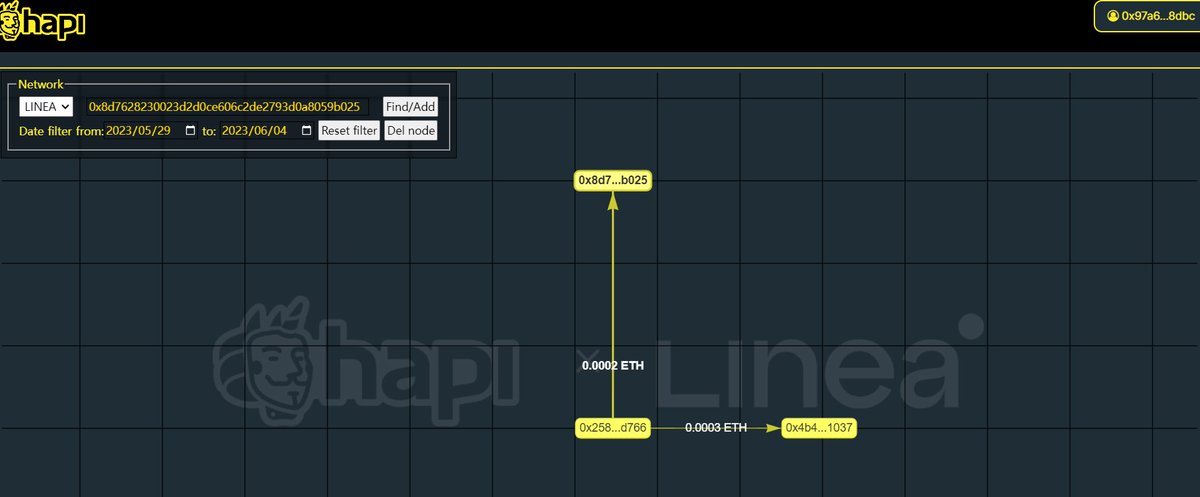Image resolution: width=1200 pixels, height=497 pixels.
Task: Click the Find/Add button
Action: (x=410, y=106)
